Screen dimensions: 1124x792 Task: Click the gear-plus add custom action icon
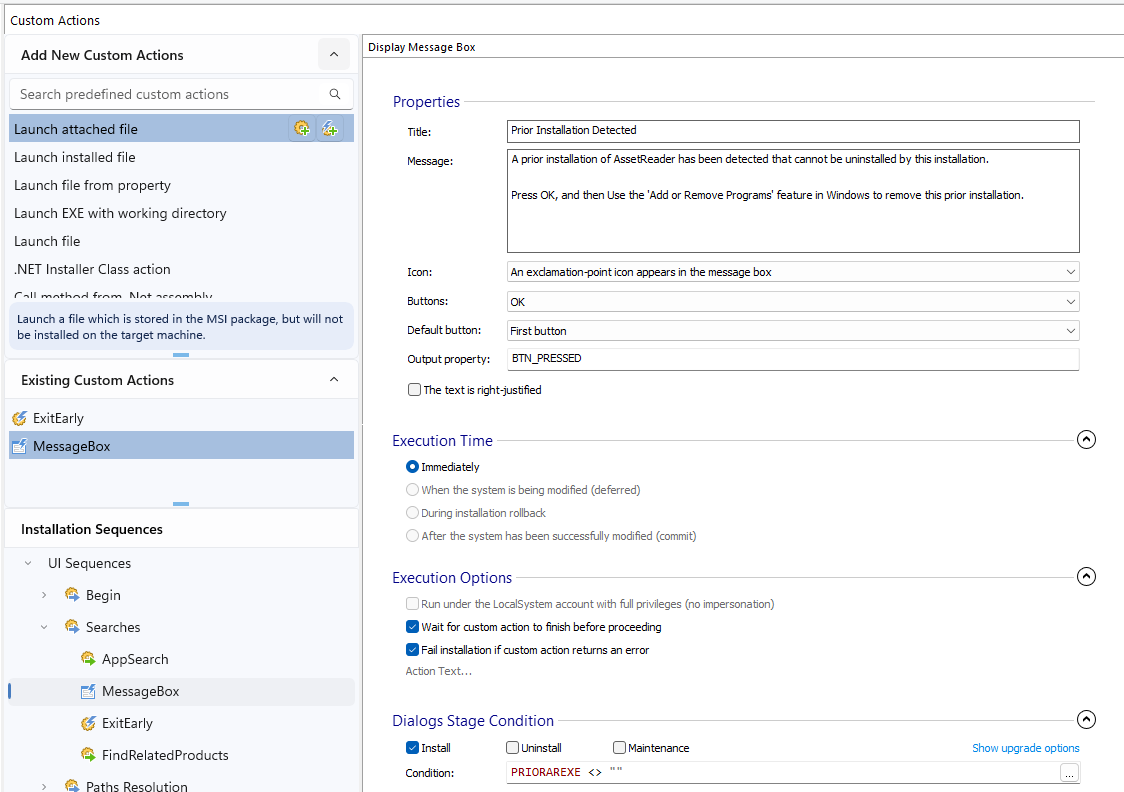coord(302,128)
